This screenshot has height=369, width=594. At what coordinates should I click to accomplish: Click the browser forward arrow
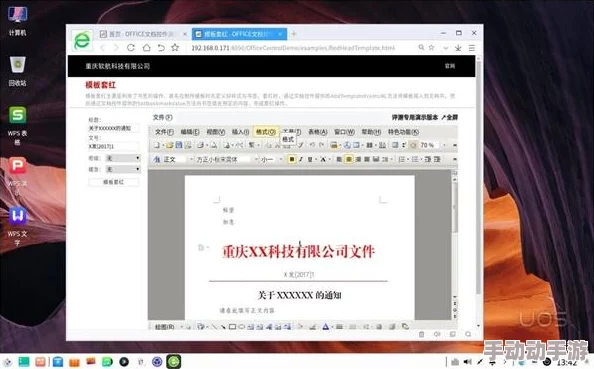[x=116, y=48]
